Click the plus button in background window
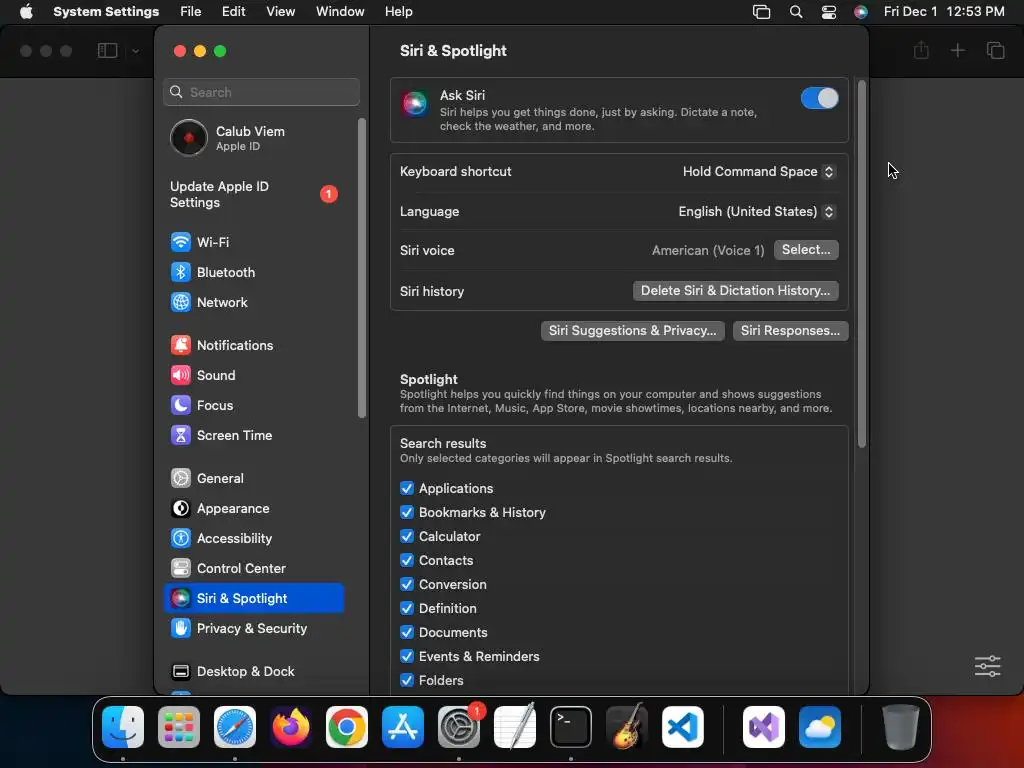Image resolution: width=1024 pixels, height=768 pixels. tap(957, 50)
